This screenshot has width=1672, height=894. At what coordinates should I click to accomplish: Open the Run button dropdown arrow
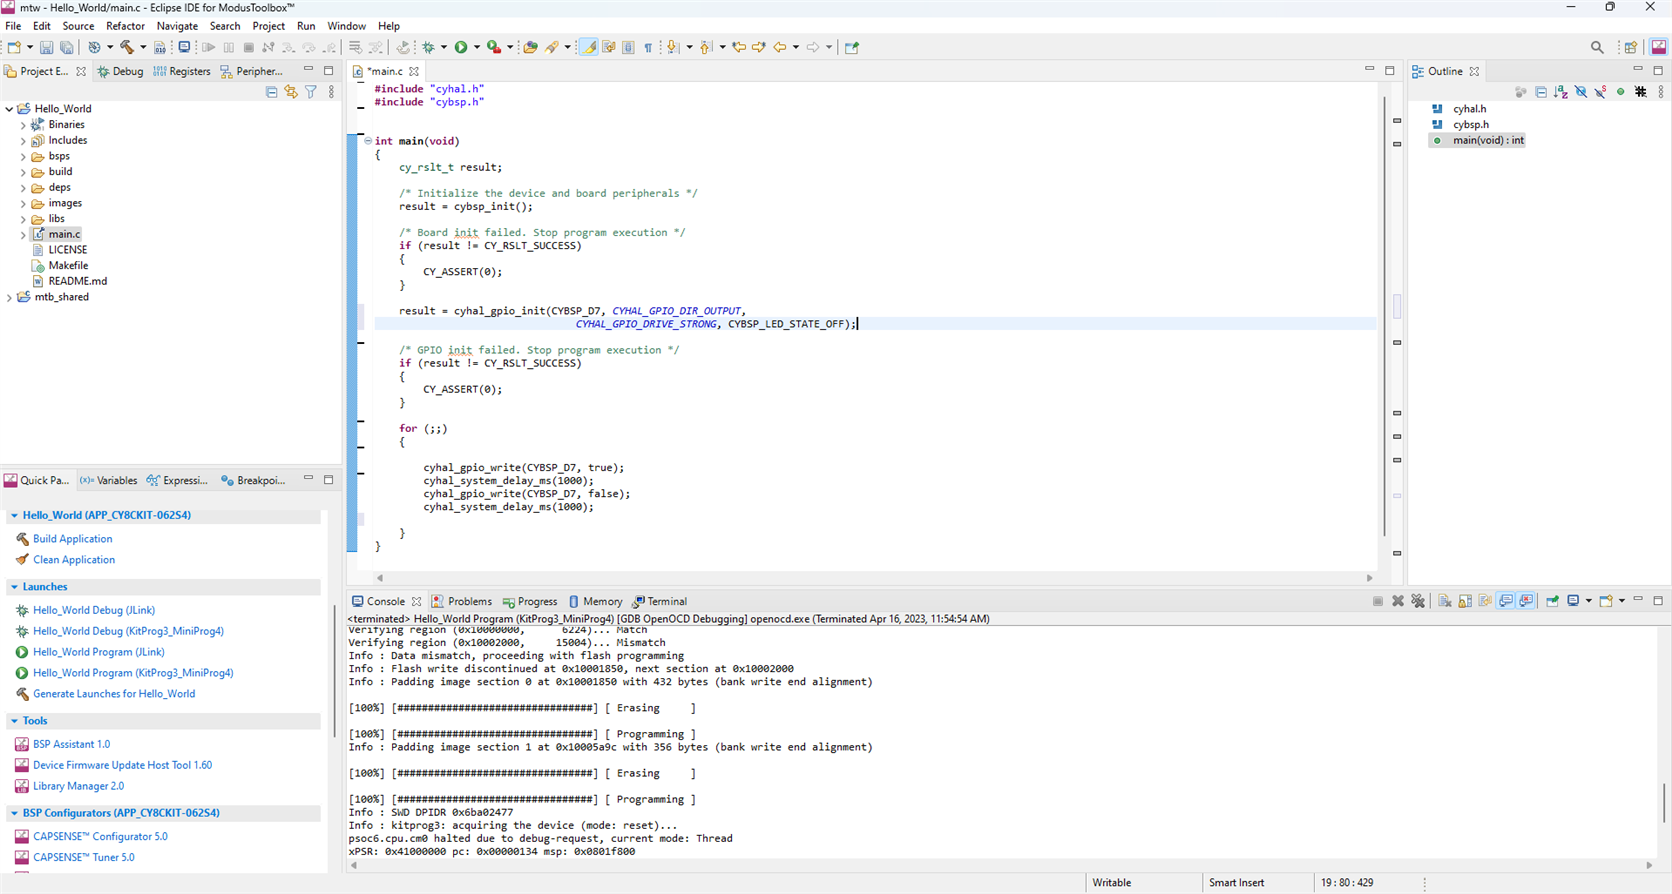click(x=477, y=47)
